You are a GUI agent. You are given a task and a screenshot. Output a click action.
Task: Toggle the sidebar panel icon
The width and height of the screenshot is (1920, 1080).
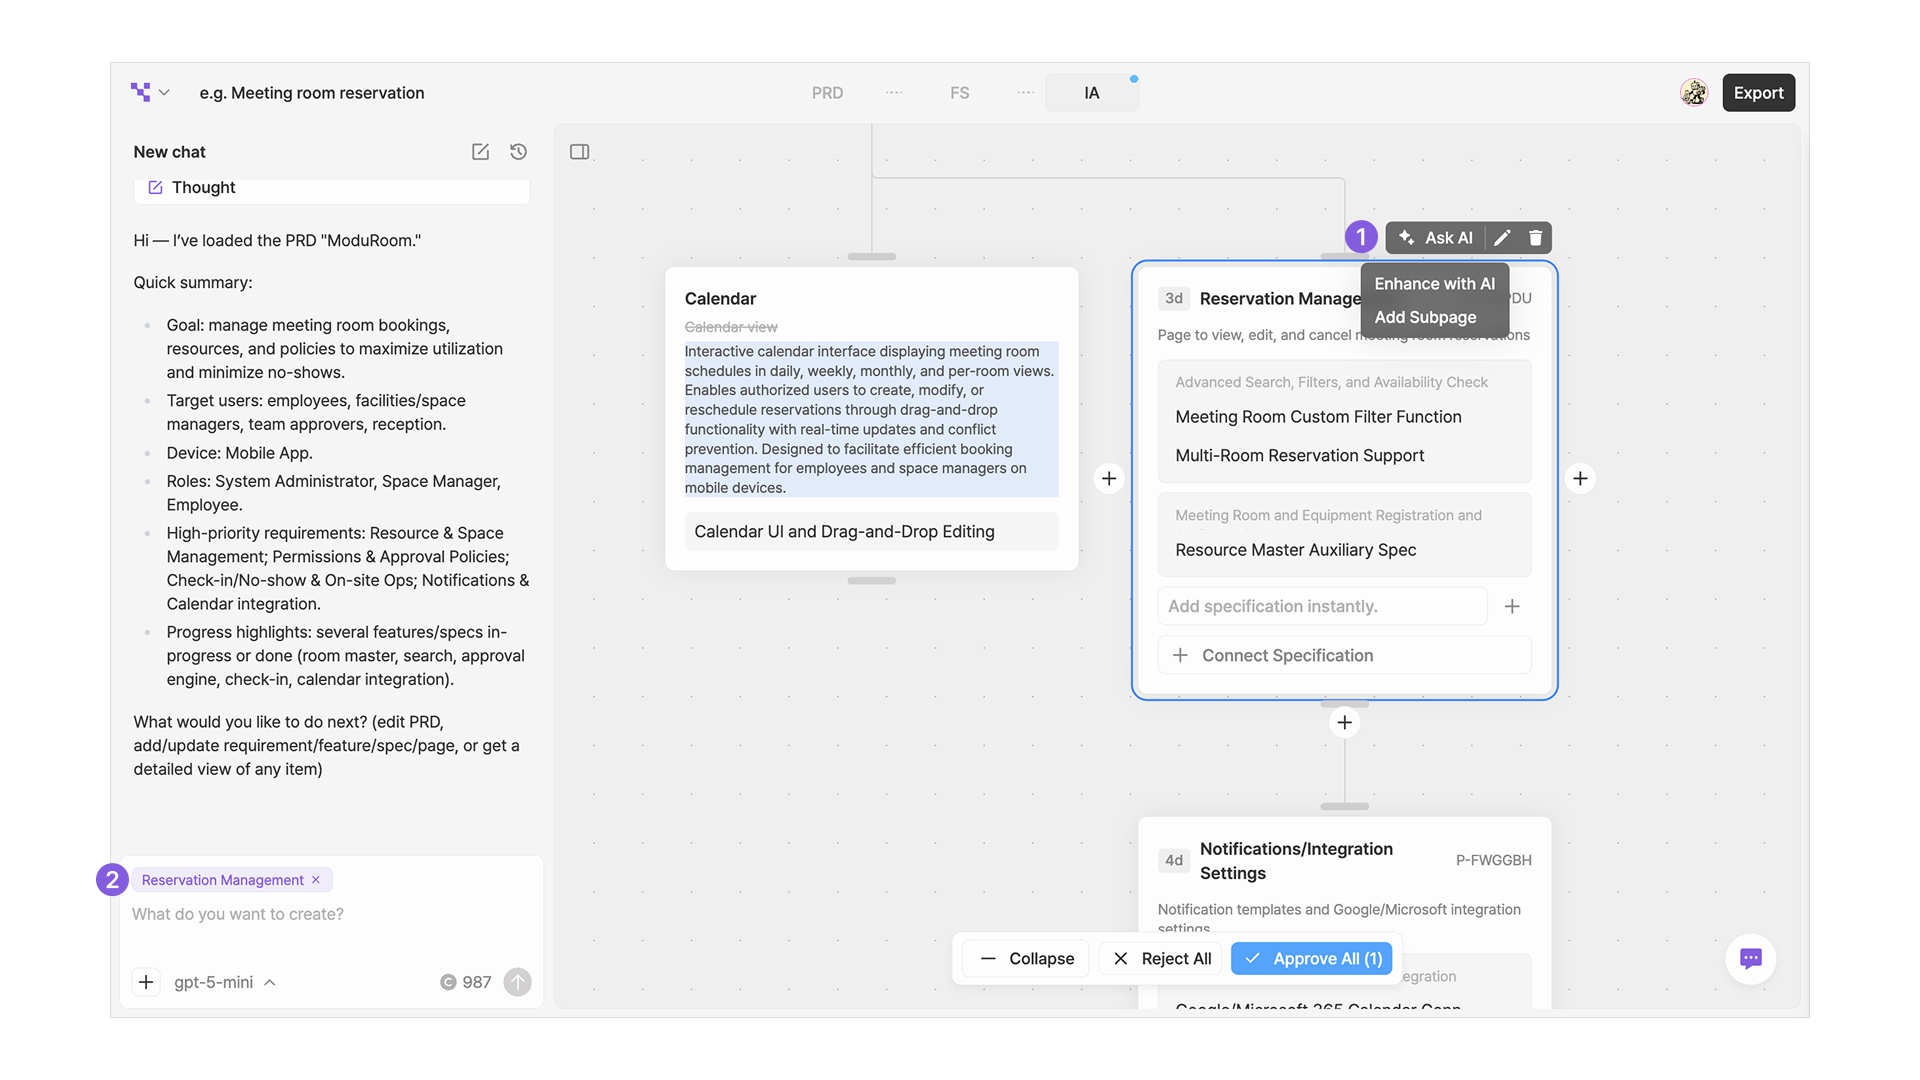(579, 152)
